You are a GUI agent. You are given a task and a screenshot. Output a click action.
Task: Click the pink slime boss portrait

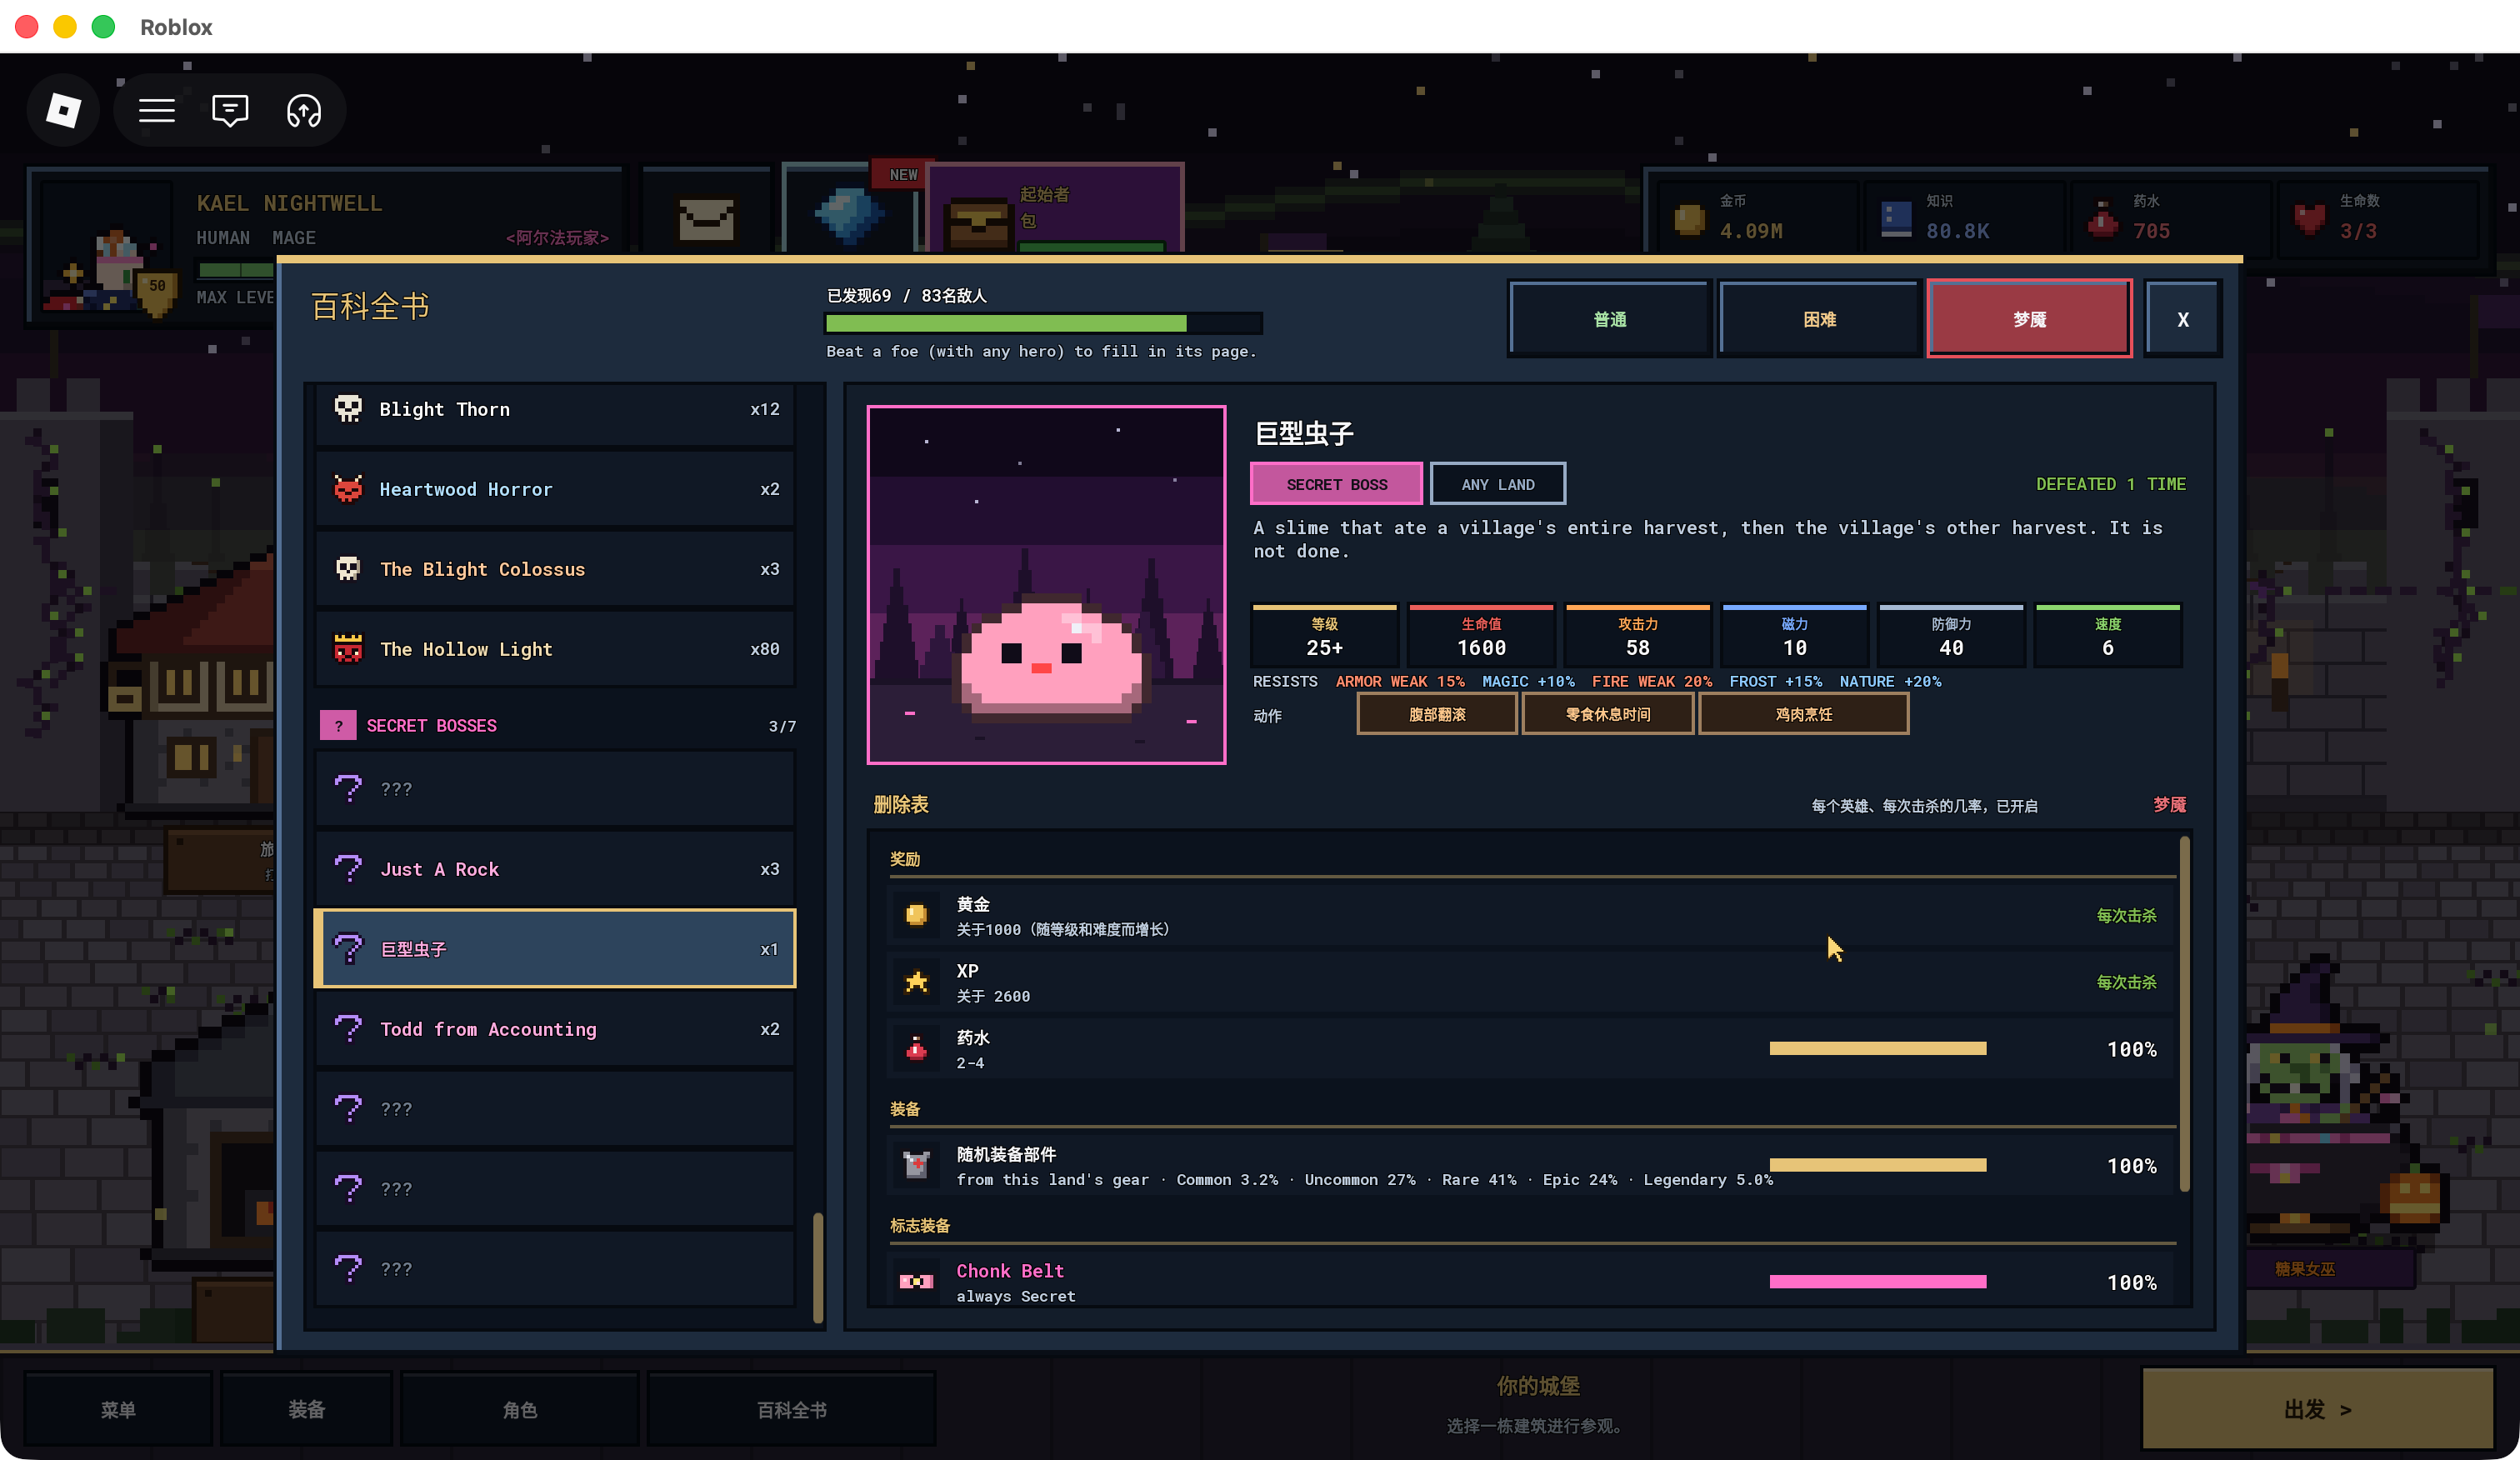[1046, 585]
